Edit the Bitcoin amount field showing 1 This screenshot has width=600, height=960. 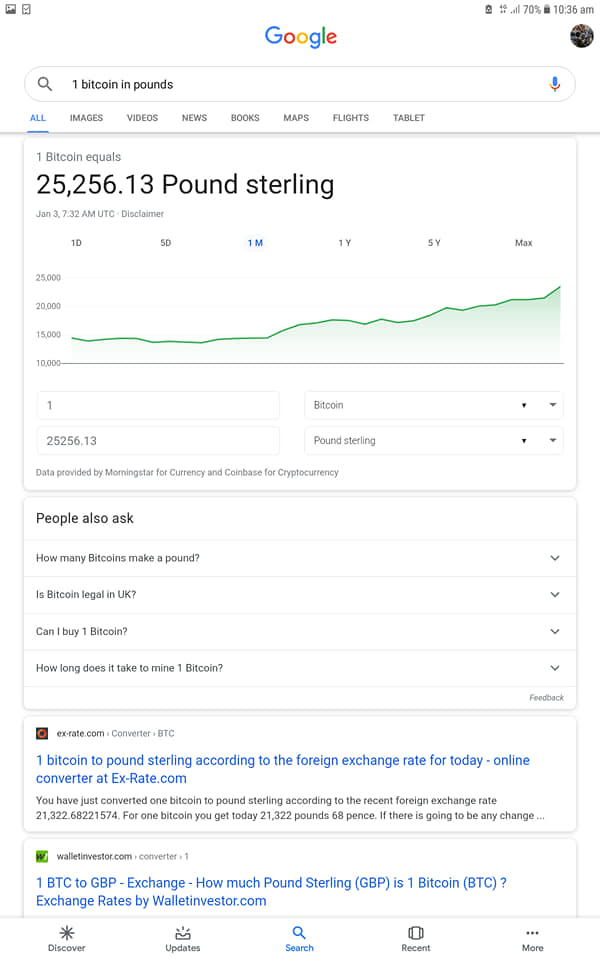pyautogui.click(x=159, y=405)
